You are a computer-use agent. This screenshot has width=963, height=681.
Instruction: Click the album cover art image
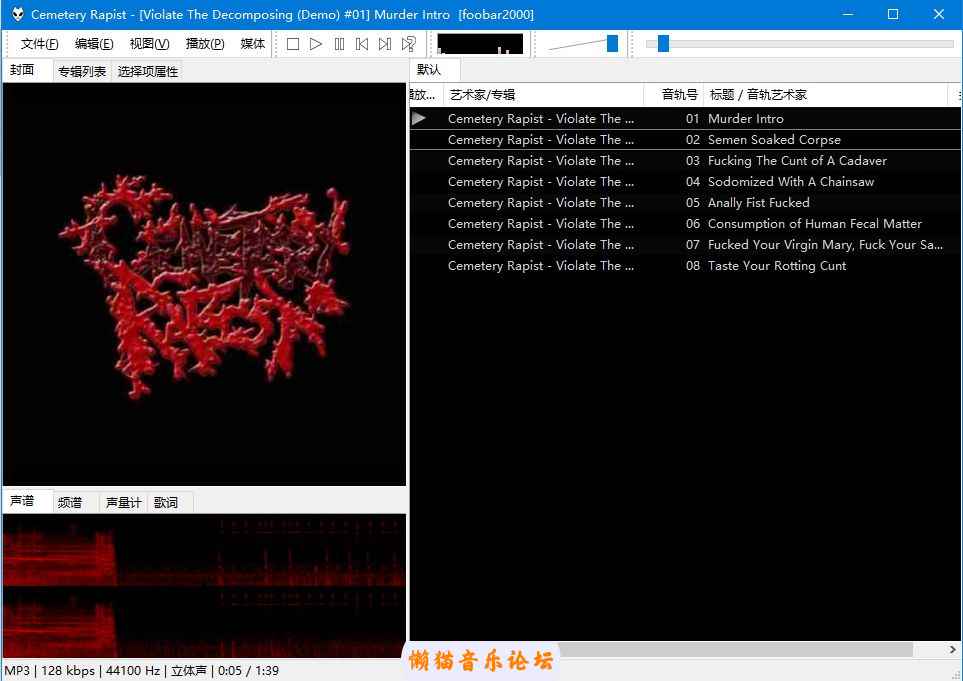click(x=204, y=284)
